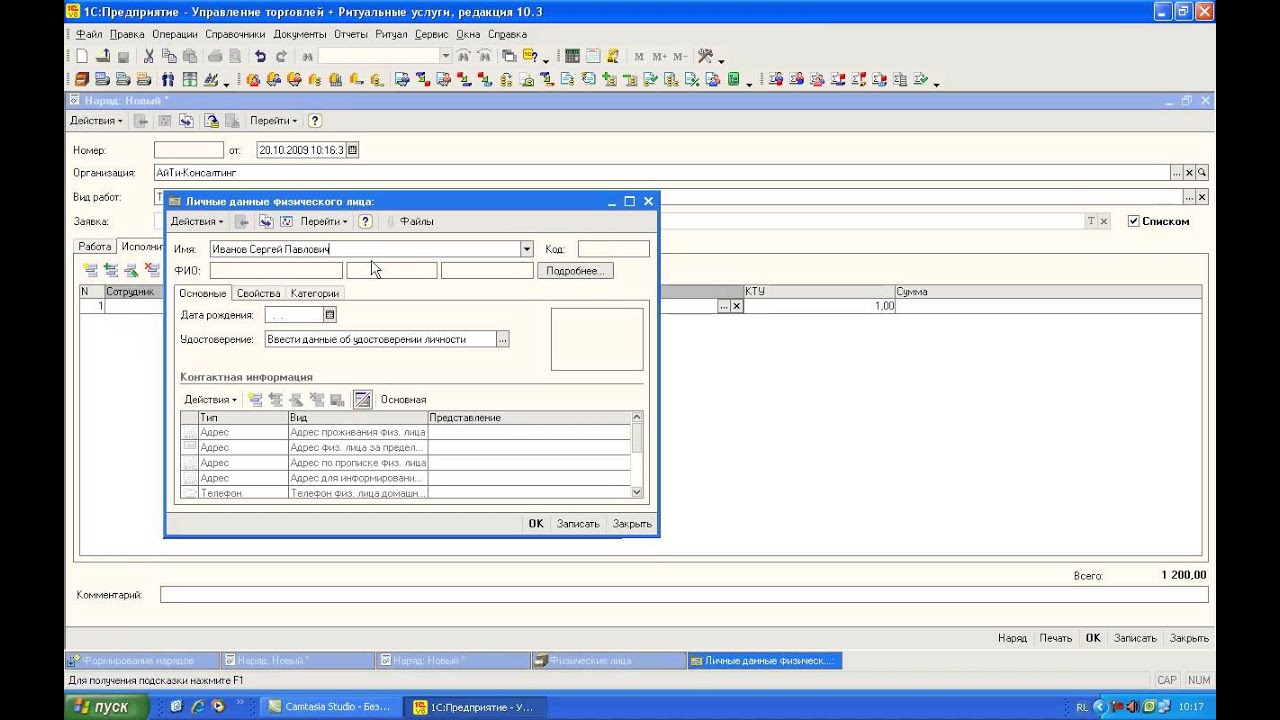The width and height of the screenshot is (1280, 720).
Task: Click the system clock showing 10:17
Action: click(x=1191, y=707)
